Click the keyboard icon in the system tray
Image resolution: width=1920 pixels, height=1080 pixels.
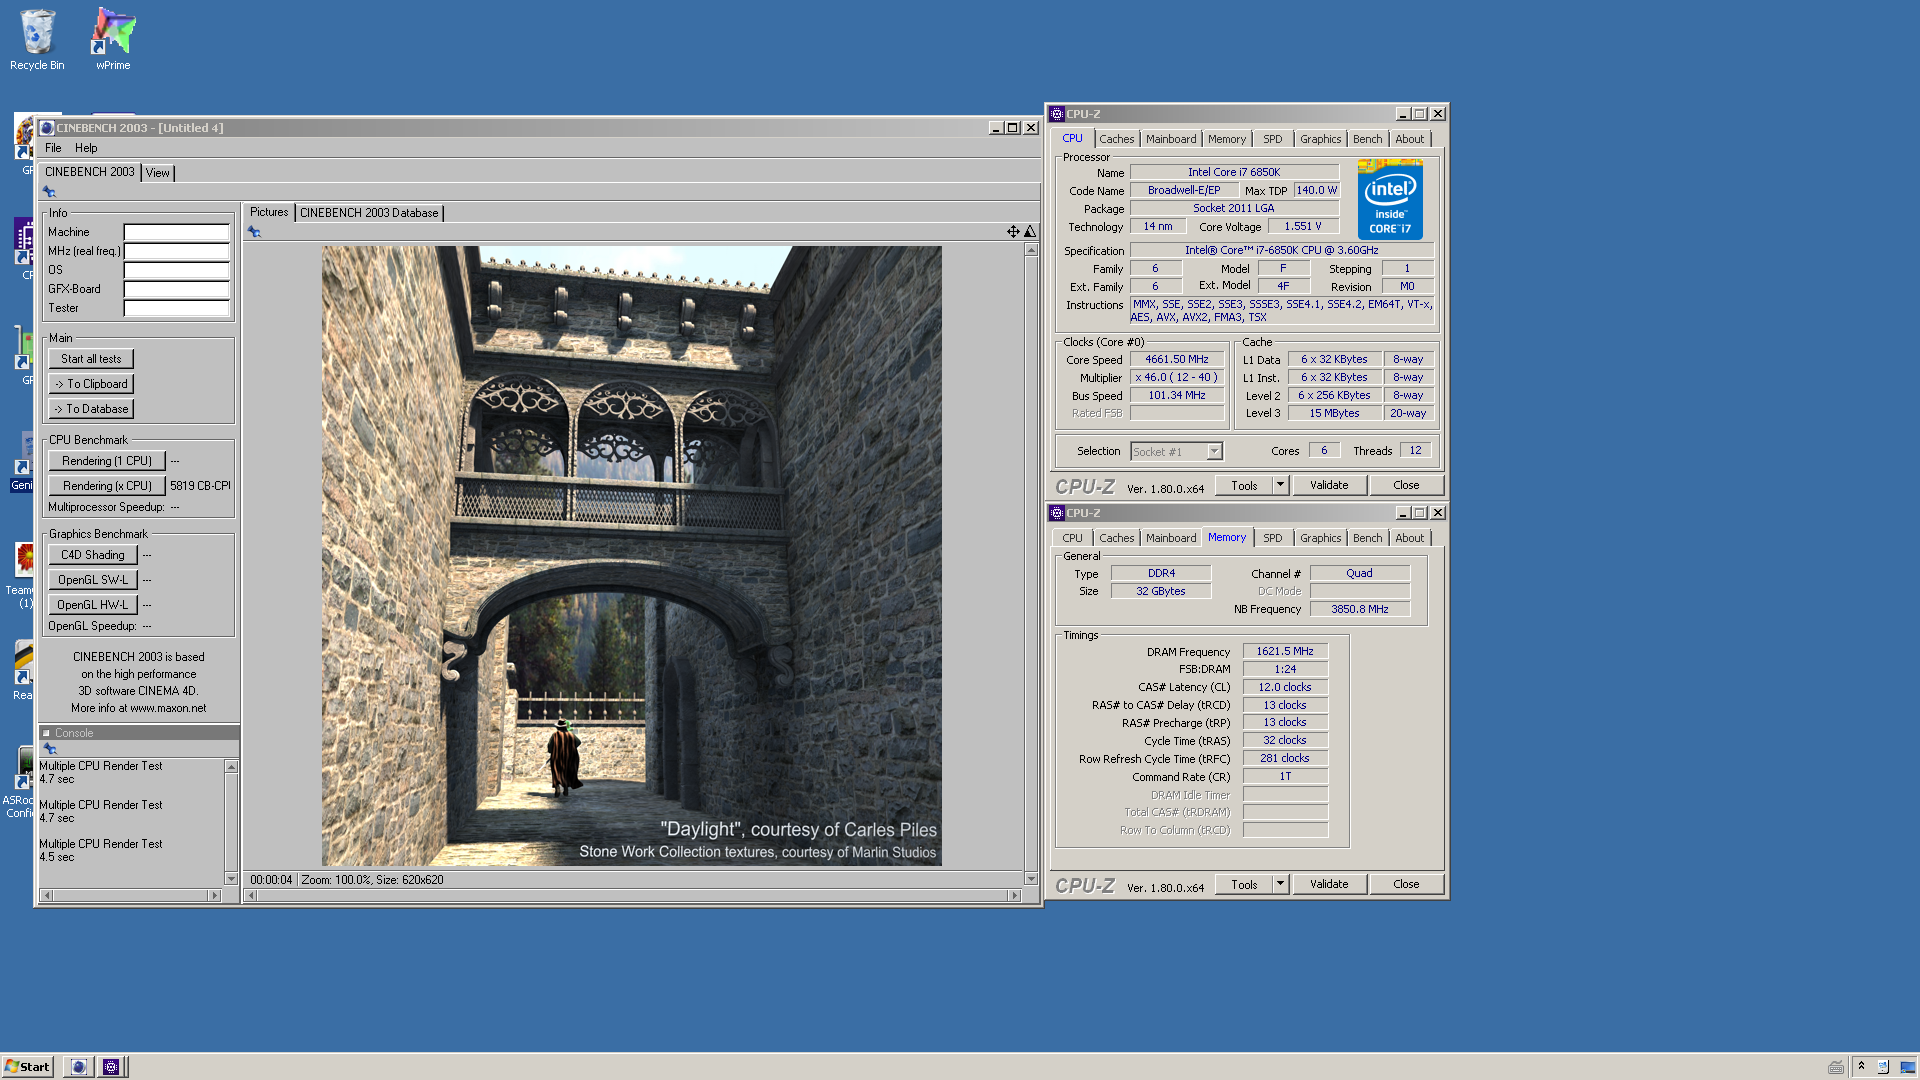(1836, 1067)
